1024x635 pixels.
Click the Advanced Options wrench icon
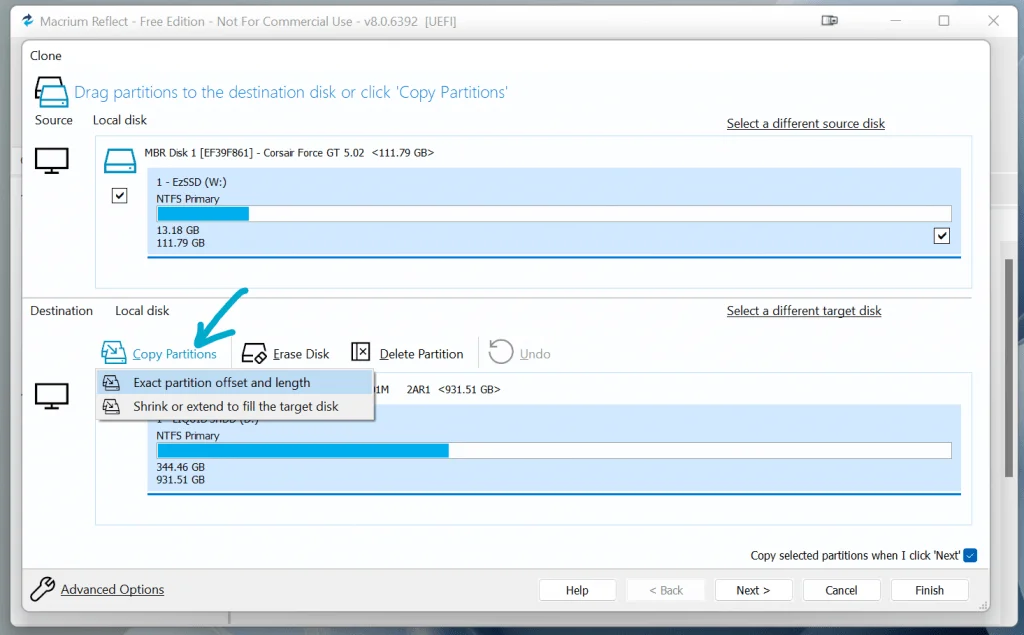[x=42, y=589]
